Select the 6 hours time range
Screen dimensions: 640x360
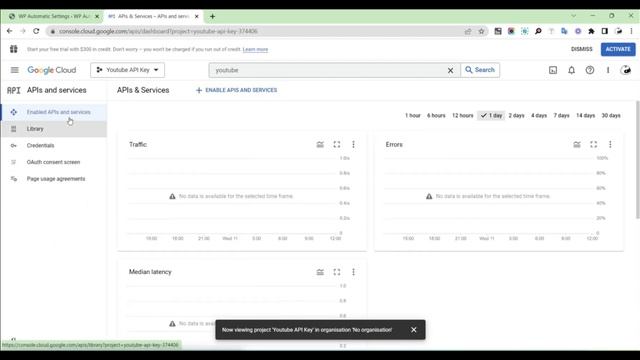pyautogui.click(x=436, y=116)
